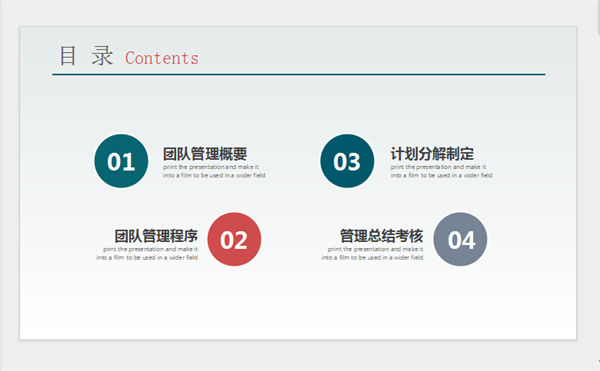Select the heading 团队管理程序
600x371 pixels.
click(156, 236)
